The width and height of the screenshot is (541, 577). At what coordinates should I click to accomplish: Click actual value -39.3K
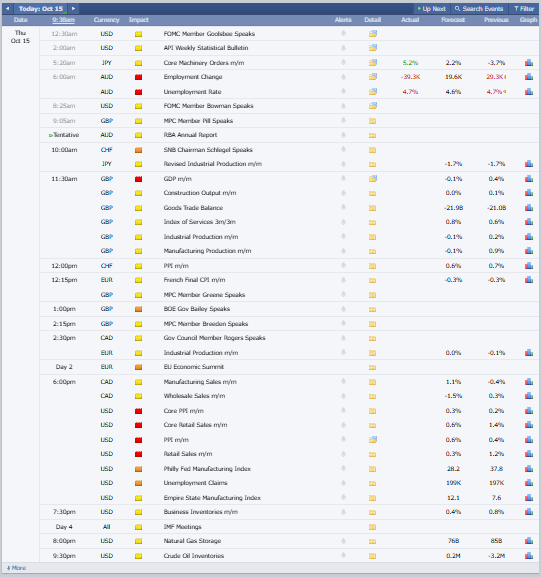coord(410,77)
